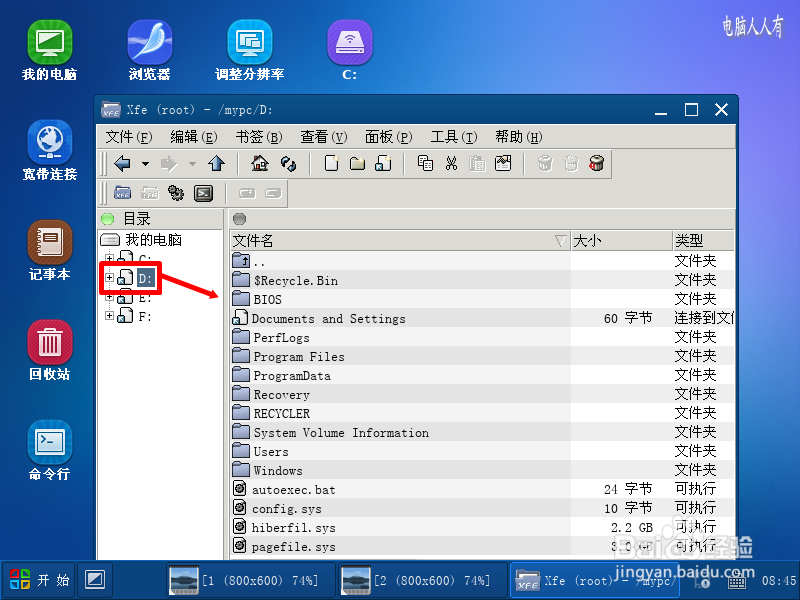Select the Windows folder
This screenshot has height=600, width=800.
[278, 471]
